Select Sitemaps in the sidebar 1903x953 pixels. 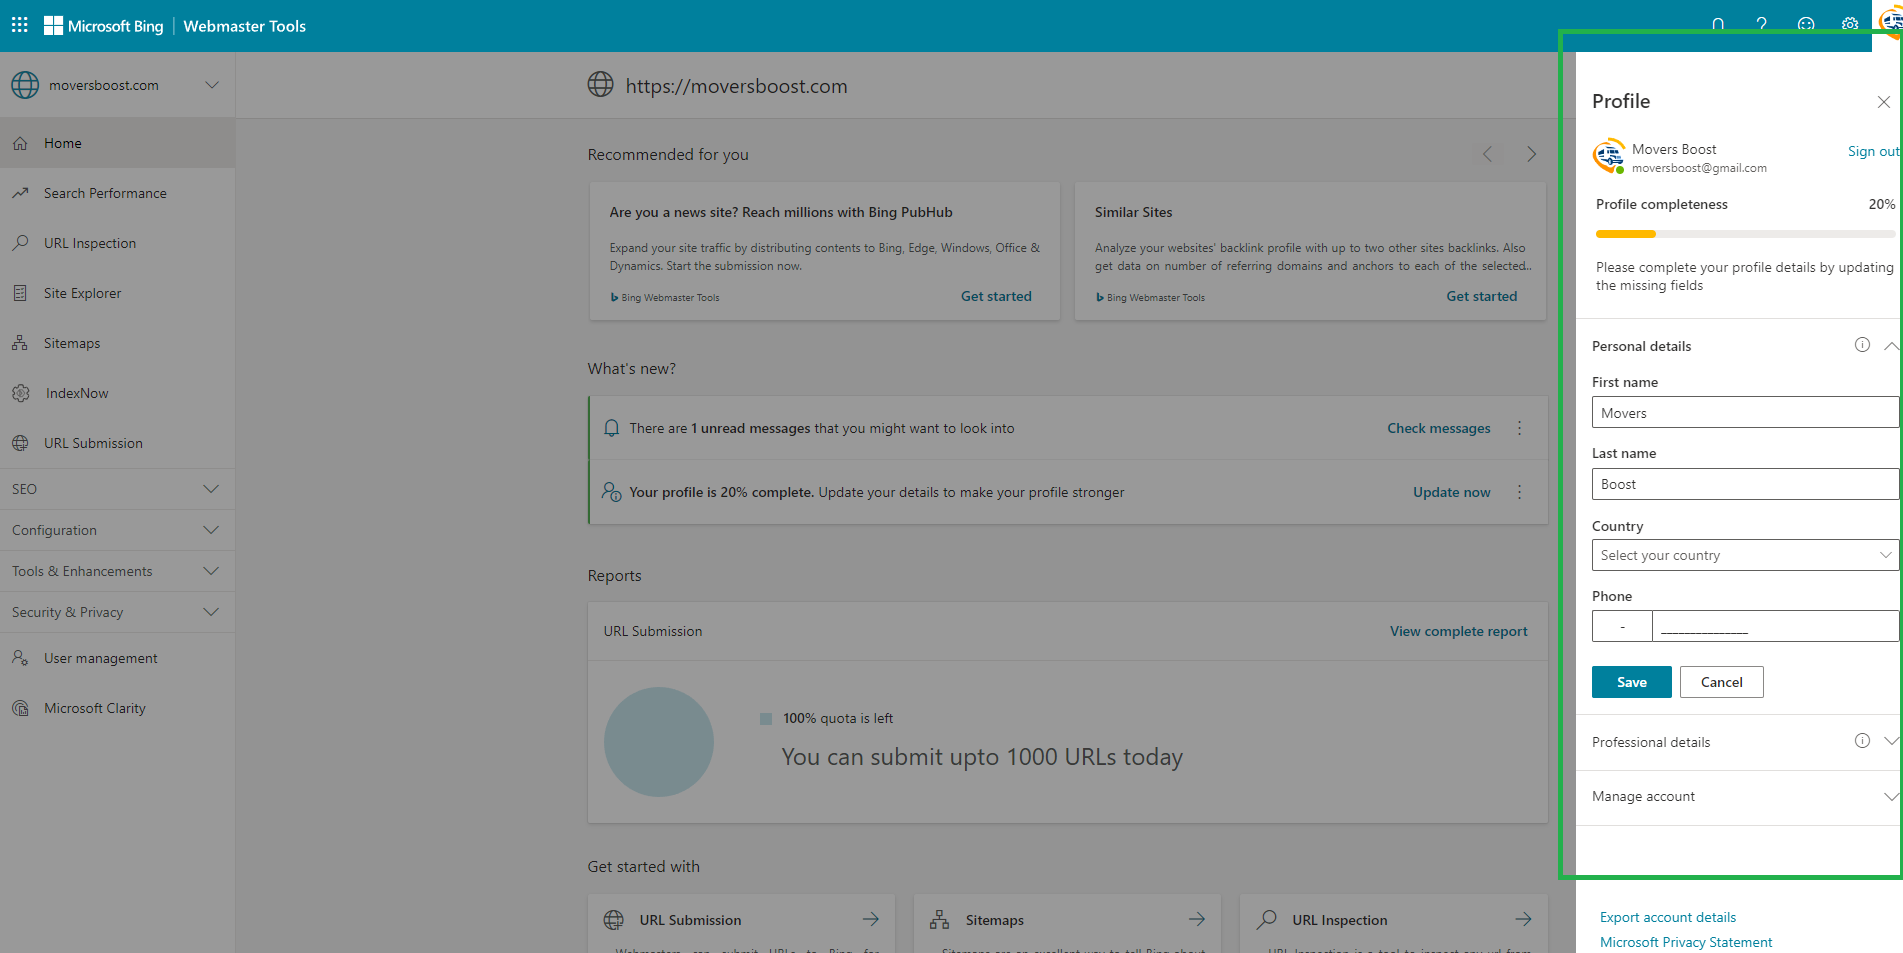(x=72, y=343)
